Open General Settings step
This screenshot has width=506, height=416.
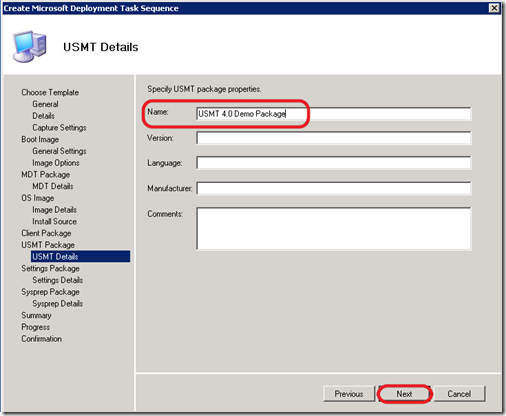coord(59,151)
